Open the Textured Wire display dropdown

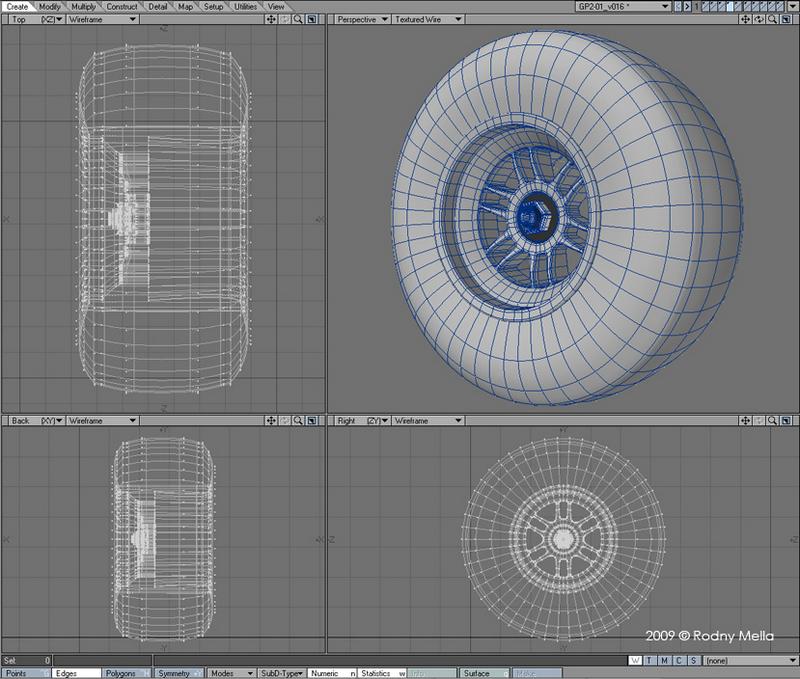(427, 19)
